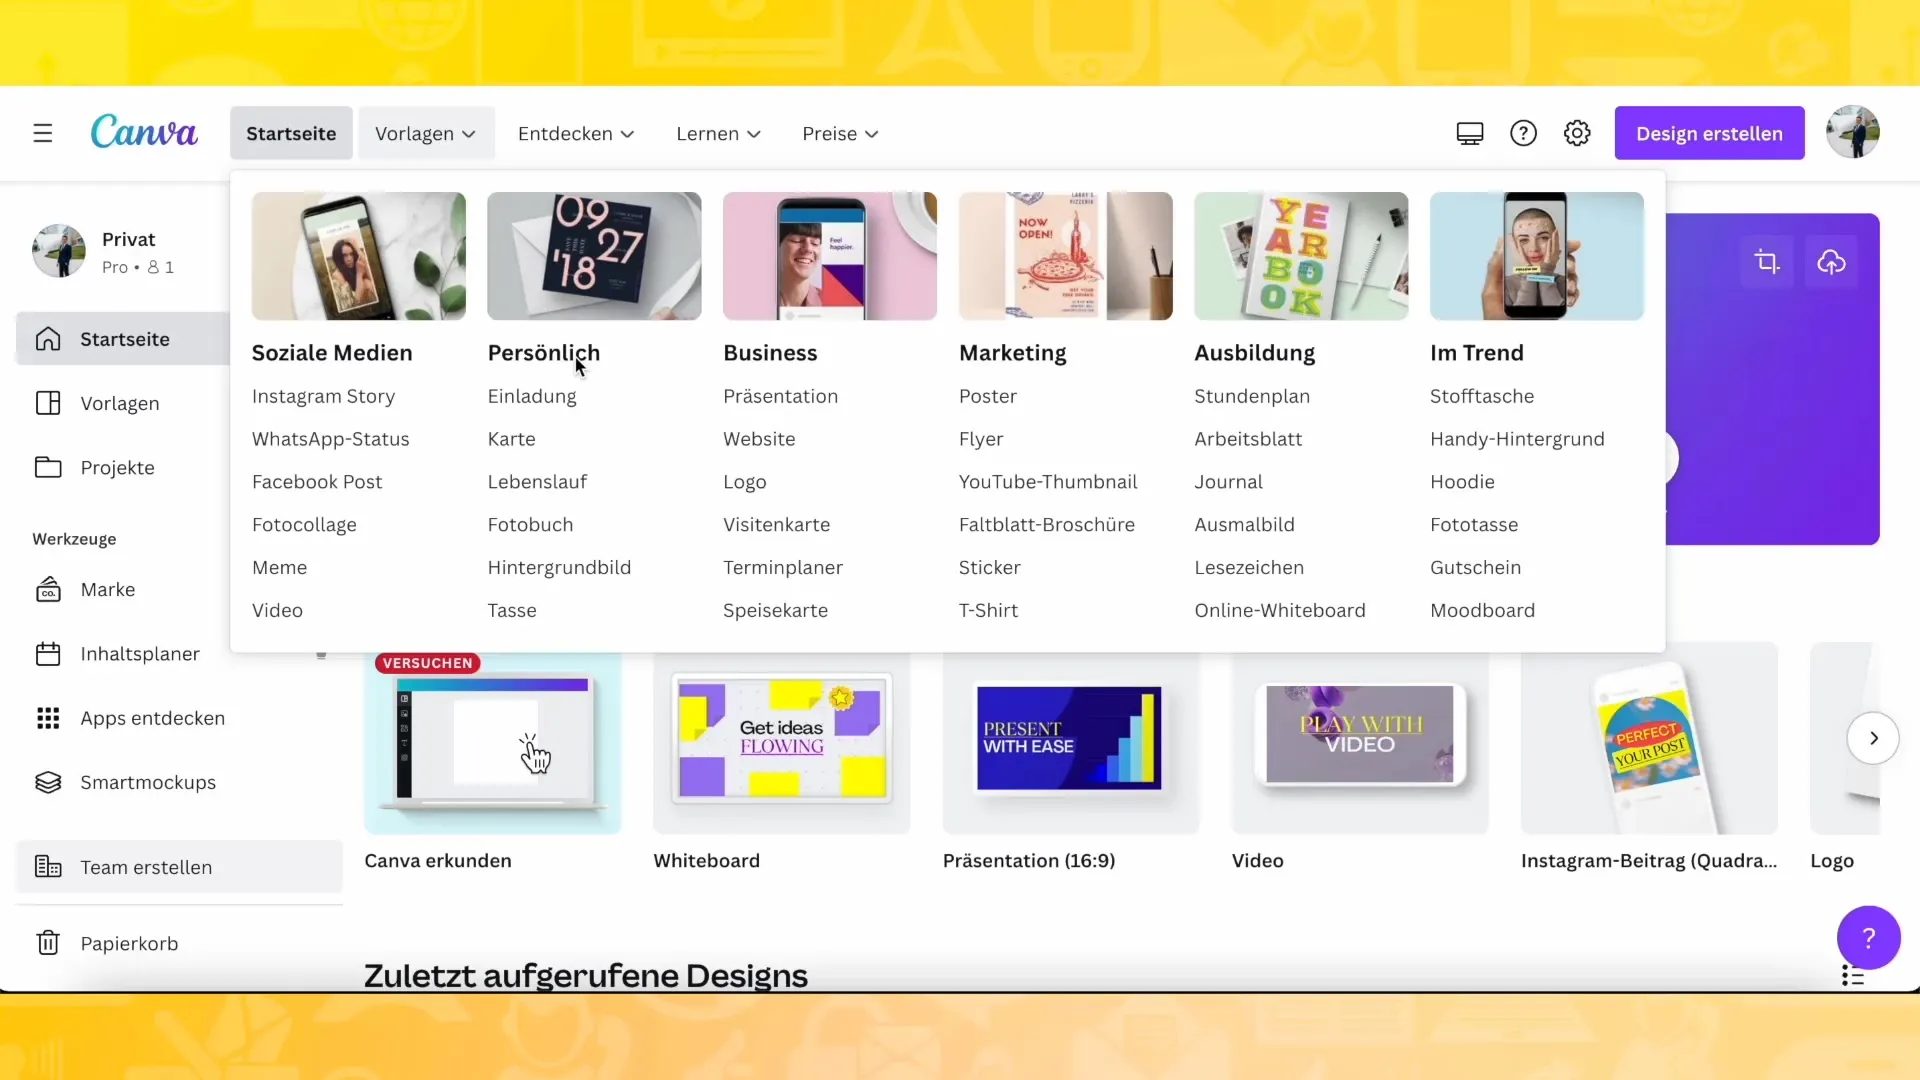Click the Canva home logo icon
This screenshot has width=1920, height=1080.
pos(144,132)
